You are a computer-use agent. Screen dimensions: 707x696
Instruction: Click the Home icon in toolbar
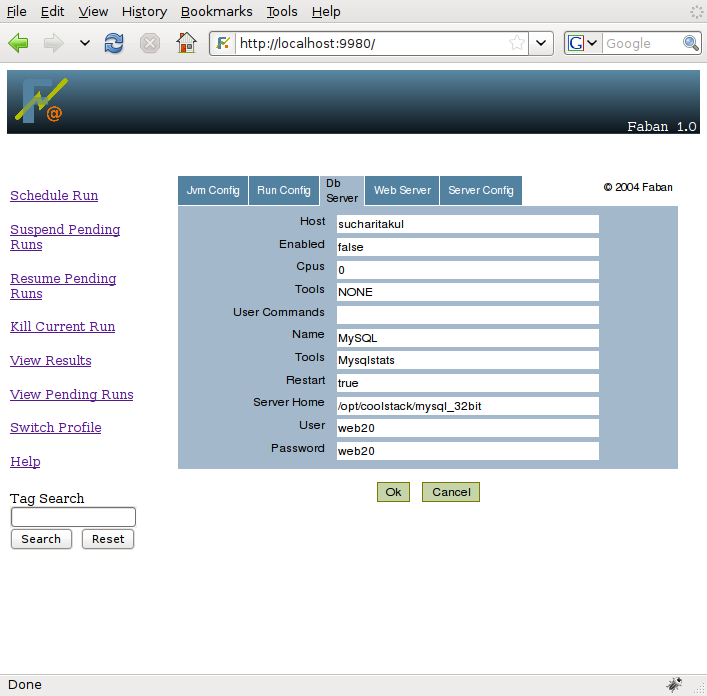point(186,43)
